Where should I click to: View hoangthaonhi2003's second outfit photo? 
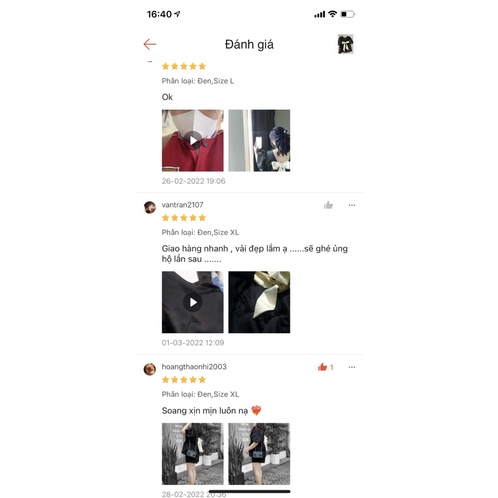click(259, 454)
